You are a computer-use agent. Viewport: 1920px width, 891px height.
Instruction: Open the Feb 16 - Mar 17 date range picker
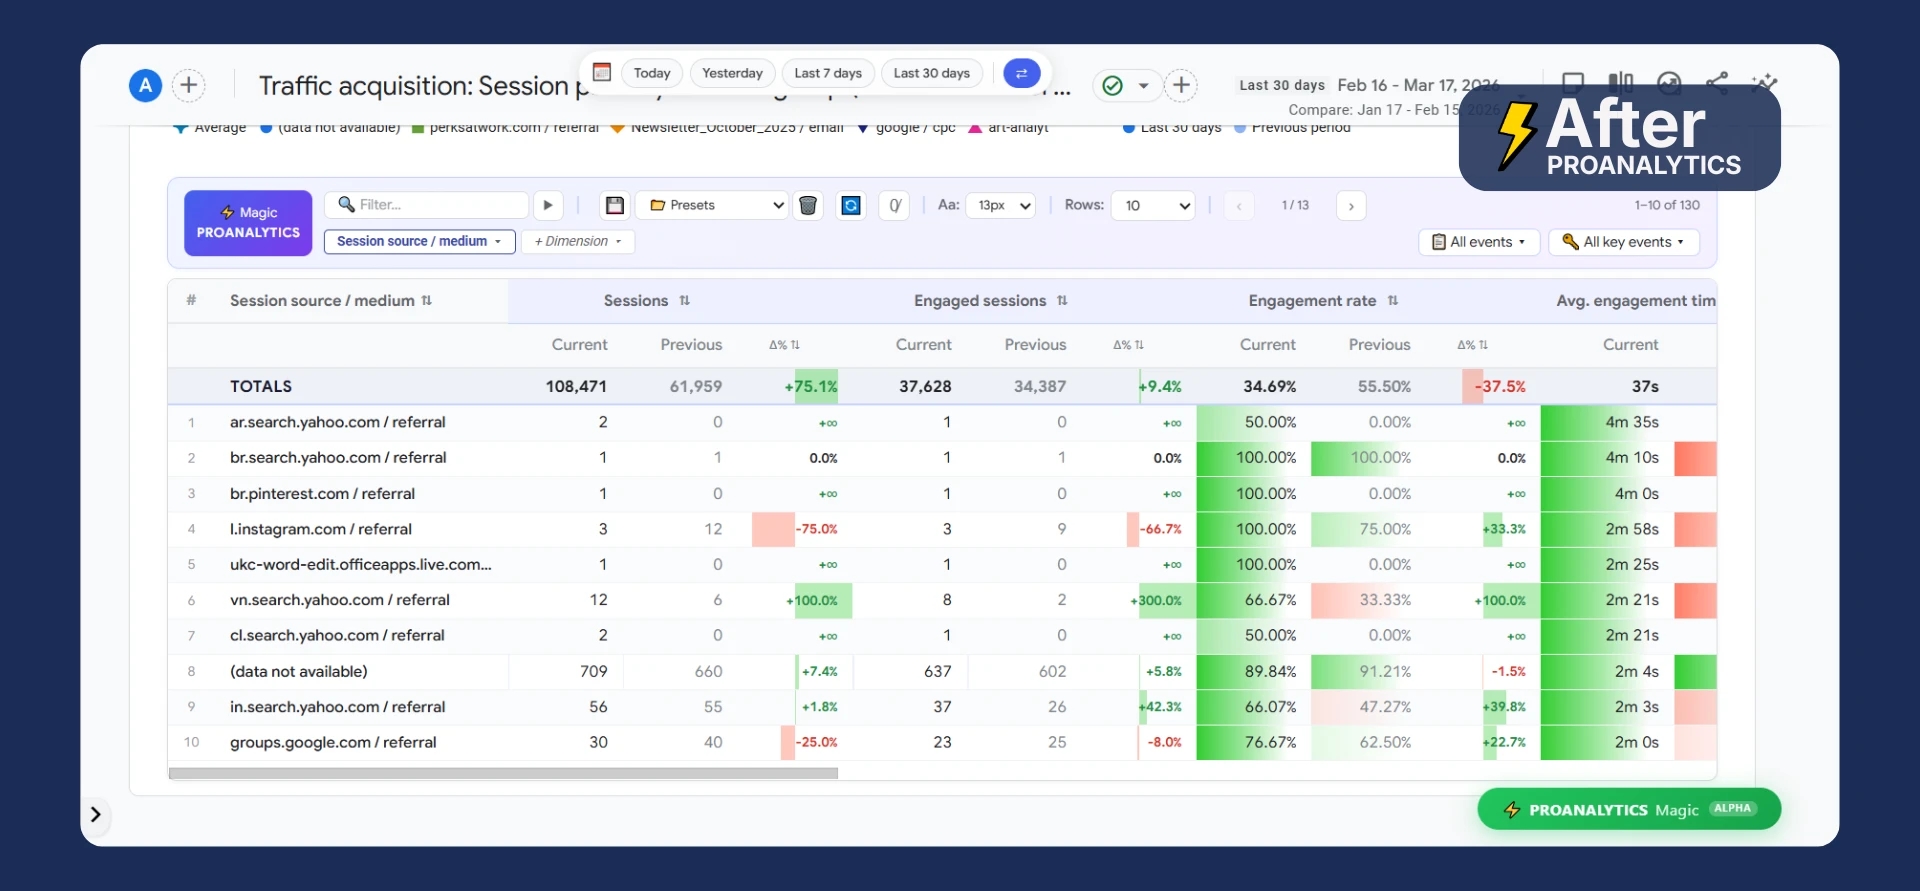1418,85
